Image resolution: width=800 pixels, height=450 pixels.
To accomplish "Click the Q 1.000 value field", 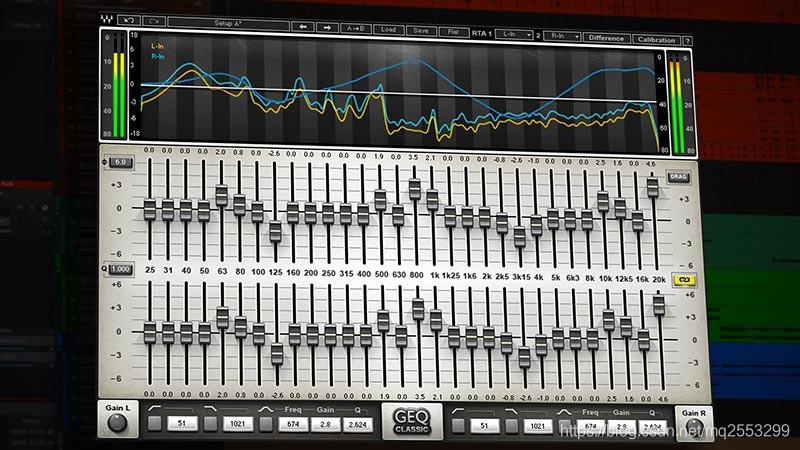I will (120, 269).
